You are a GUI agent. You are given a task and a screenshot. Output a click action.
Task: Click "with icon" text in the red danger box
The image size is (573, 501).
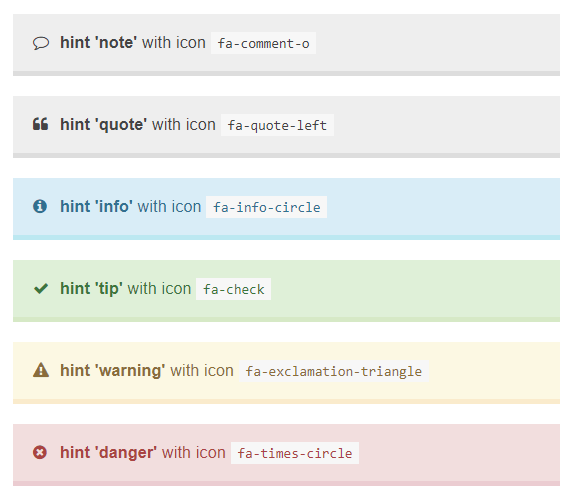click(x=194, y=452)
